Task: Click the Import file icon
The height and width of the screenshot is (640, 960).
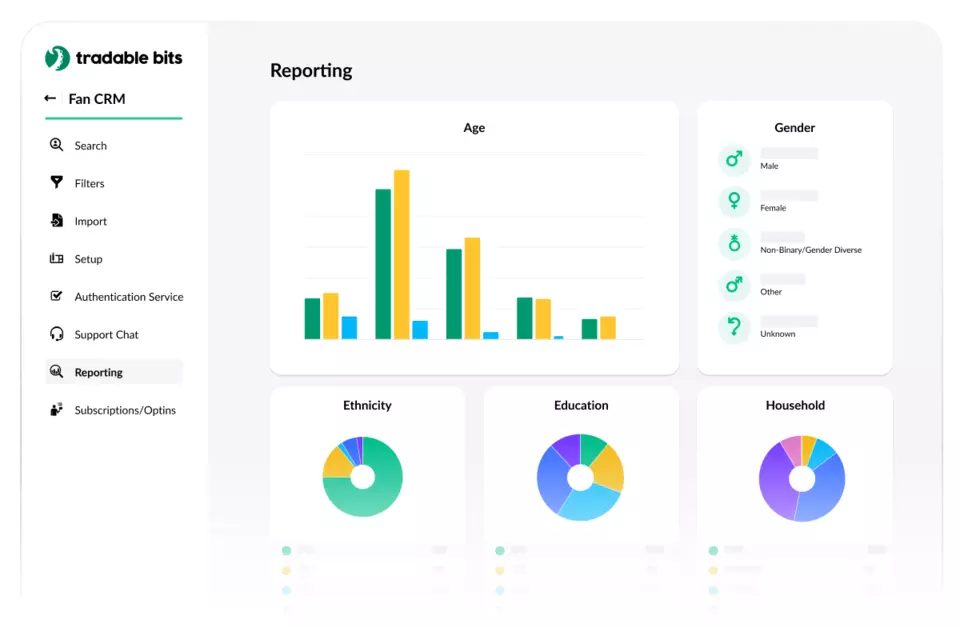Action: (x=57, y=221)
